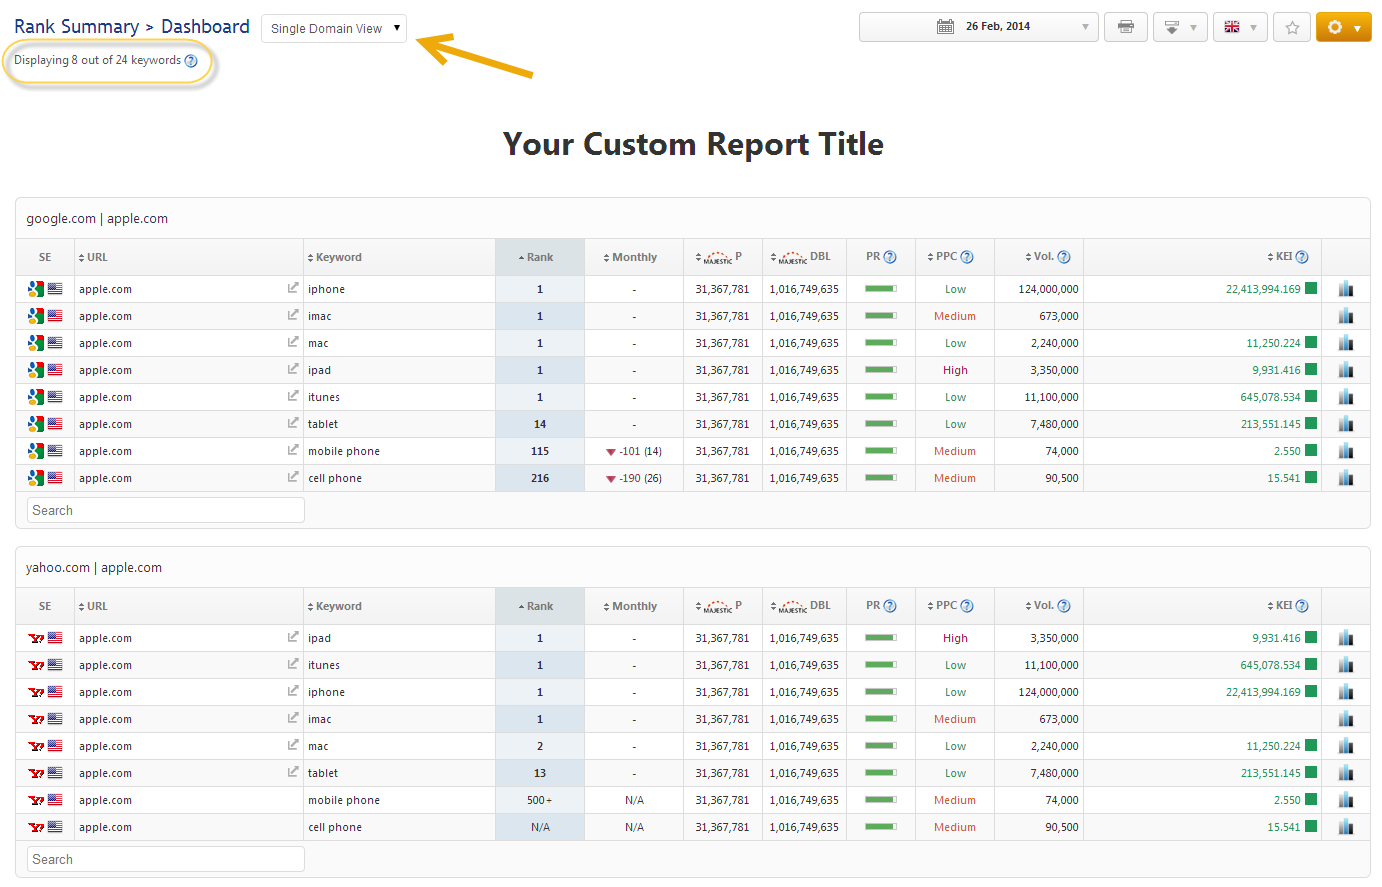Click the Rank Summary breadcrumb link
The height and width of the screenshot is (887, 1382).
tap(76, 27)
